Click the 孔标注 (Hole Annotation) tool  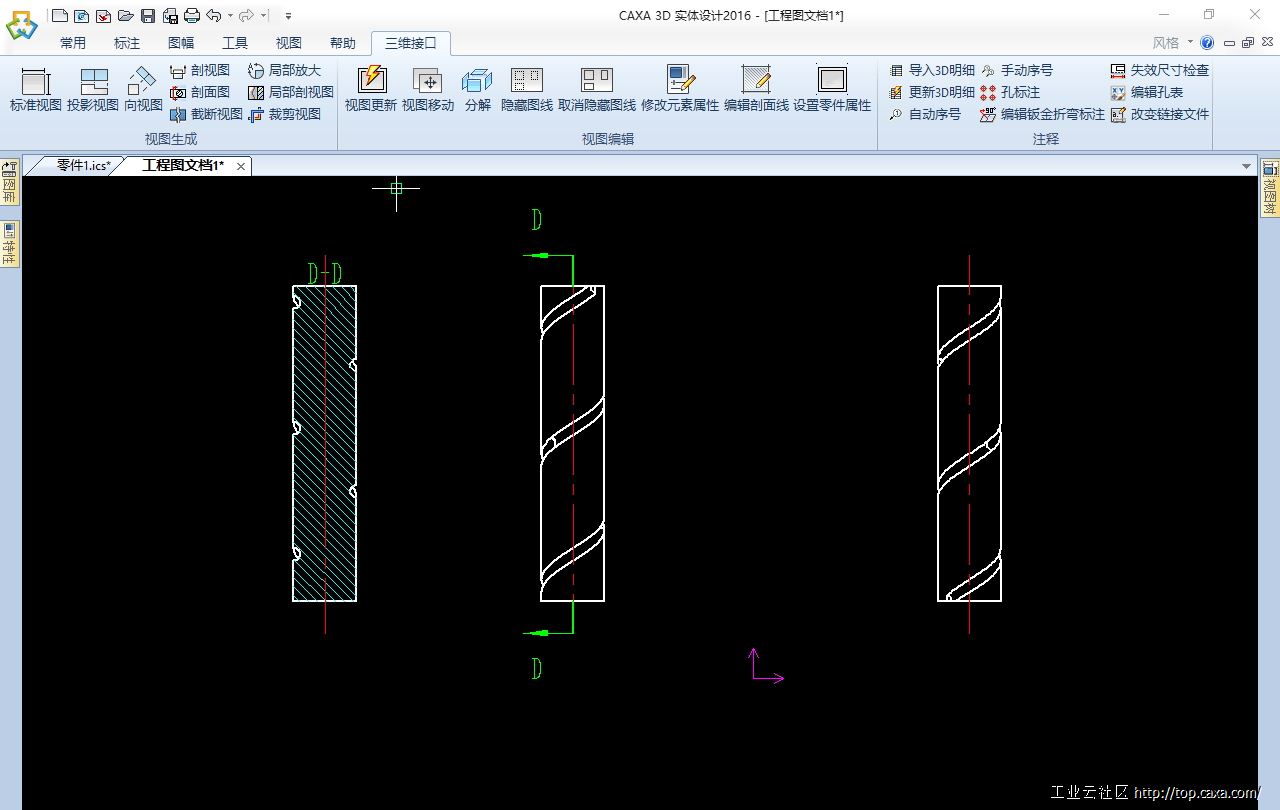click(1010, 92)
